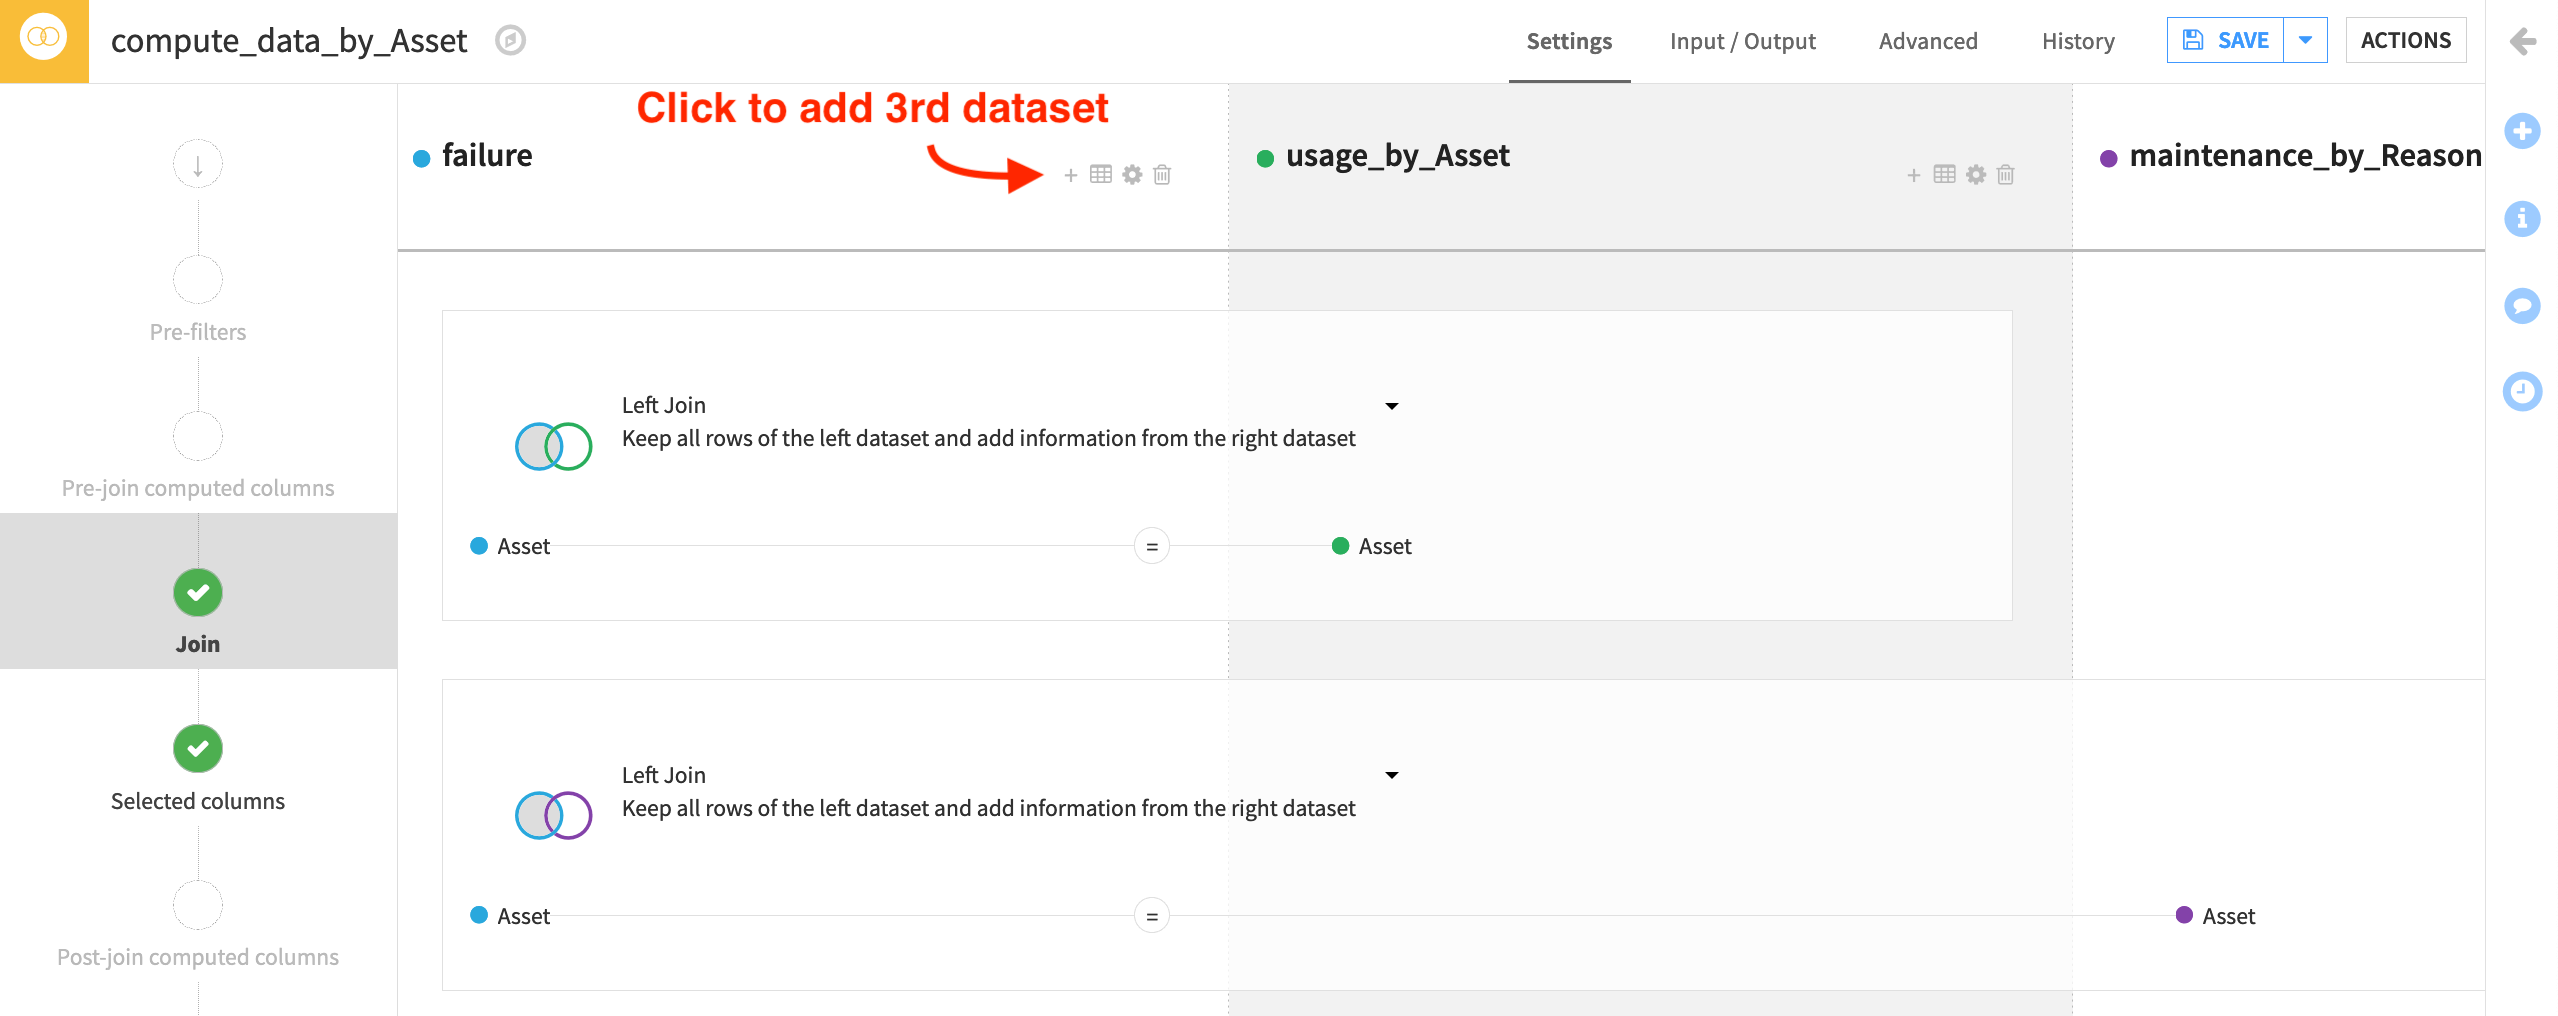Select the Selected columns completed step
This screenshot has height=1016, width=2558.
[197, 748]
